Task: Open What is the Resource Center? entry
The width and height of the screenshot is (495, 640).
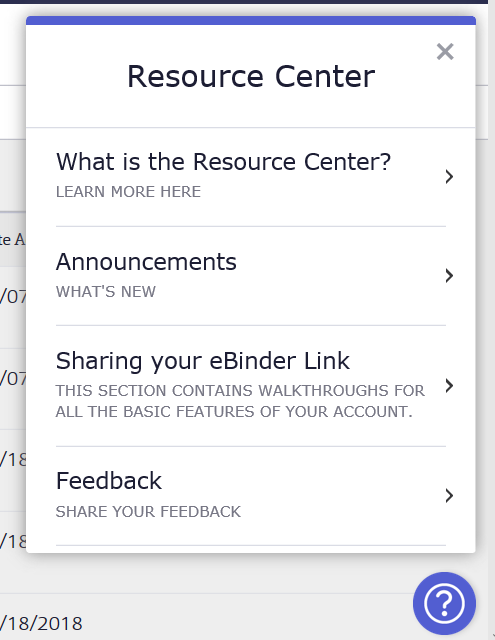Action: pos(251,177)
